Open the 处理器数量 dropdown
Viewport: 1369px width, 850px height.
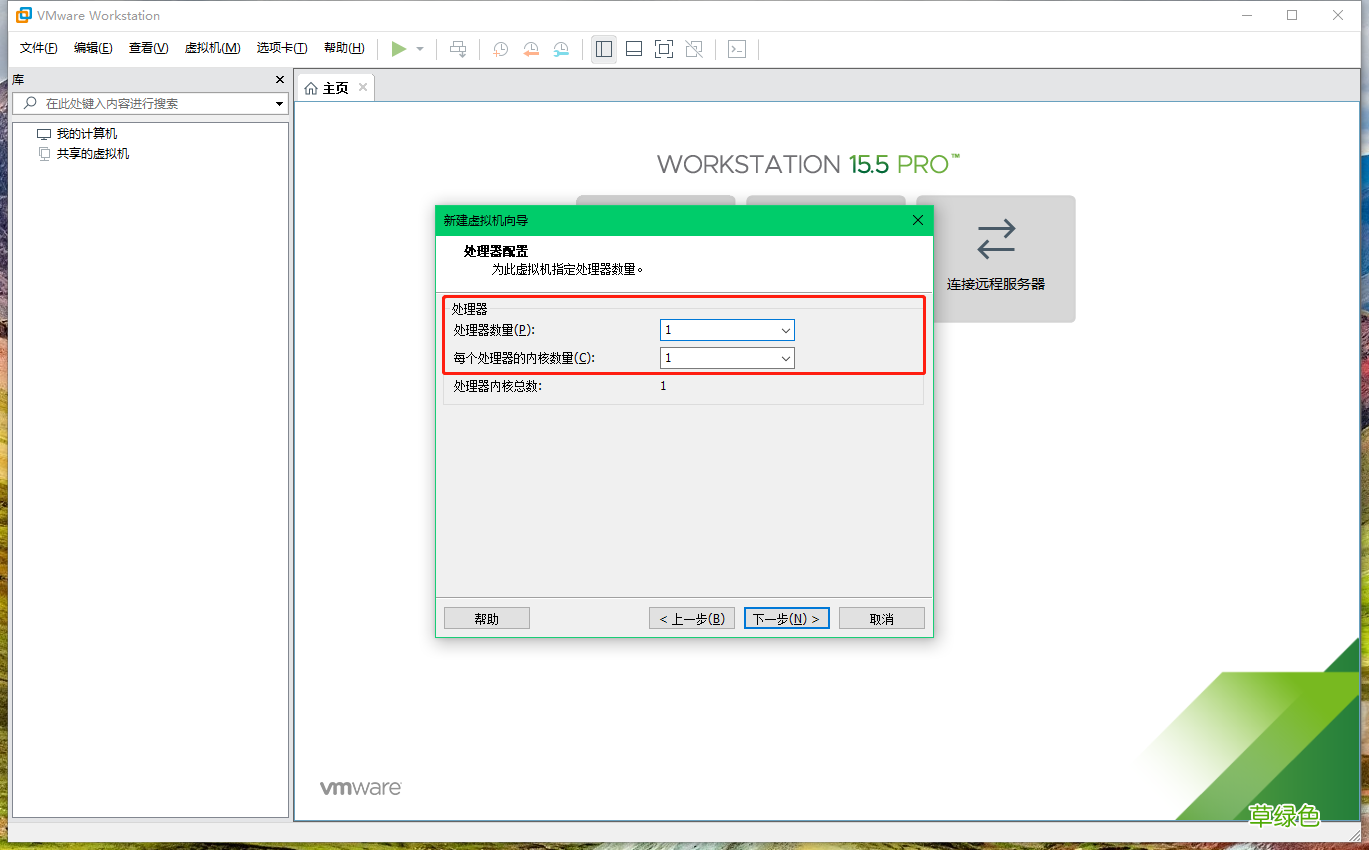pyautogui.click(x=785, y=330)
